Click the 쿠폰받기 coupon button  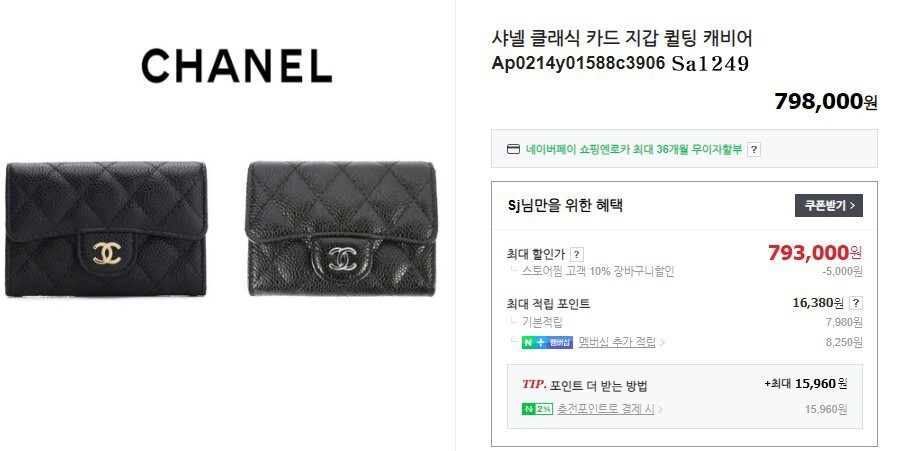click(x=828, y=205)
